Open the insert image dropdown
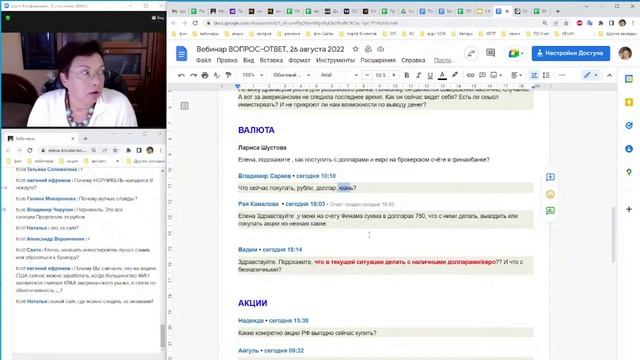 coord(496,75)
